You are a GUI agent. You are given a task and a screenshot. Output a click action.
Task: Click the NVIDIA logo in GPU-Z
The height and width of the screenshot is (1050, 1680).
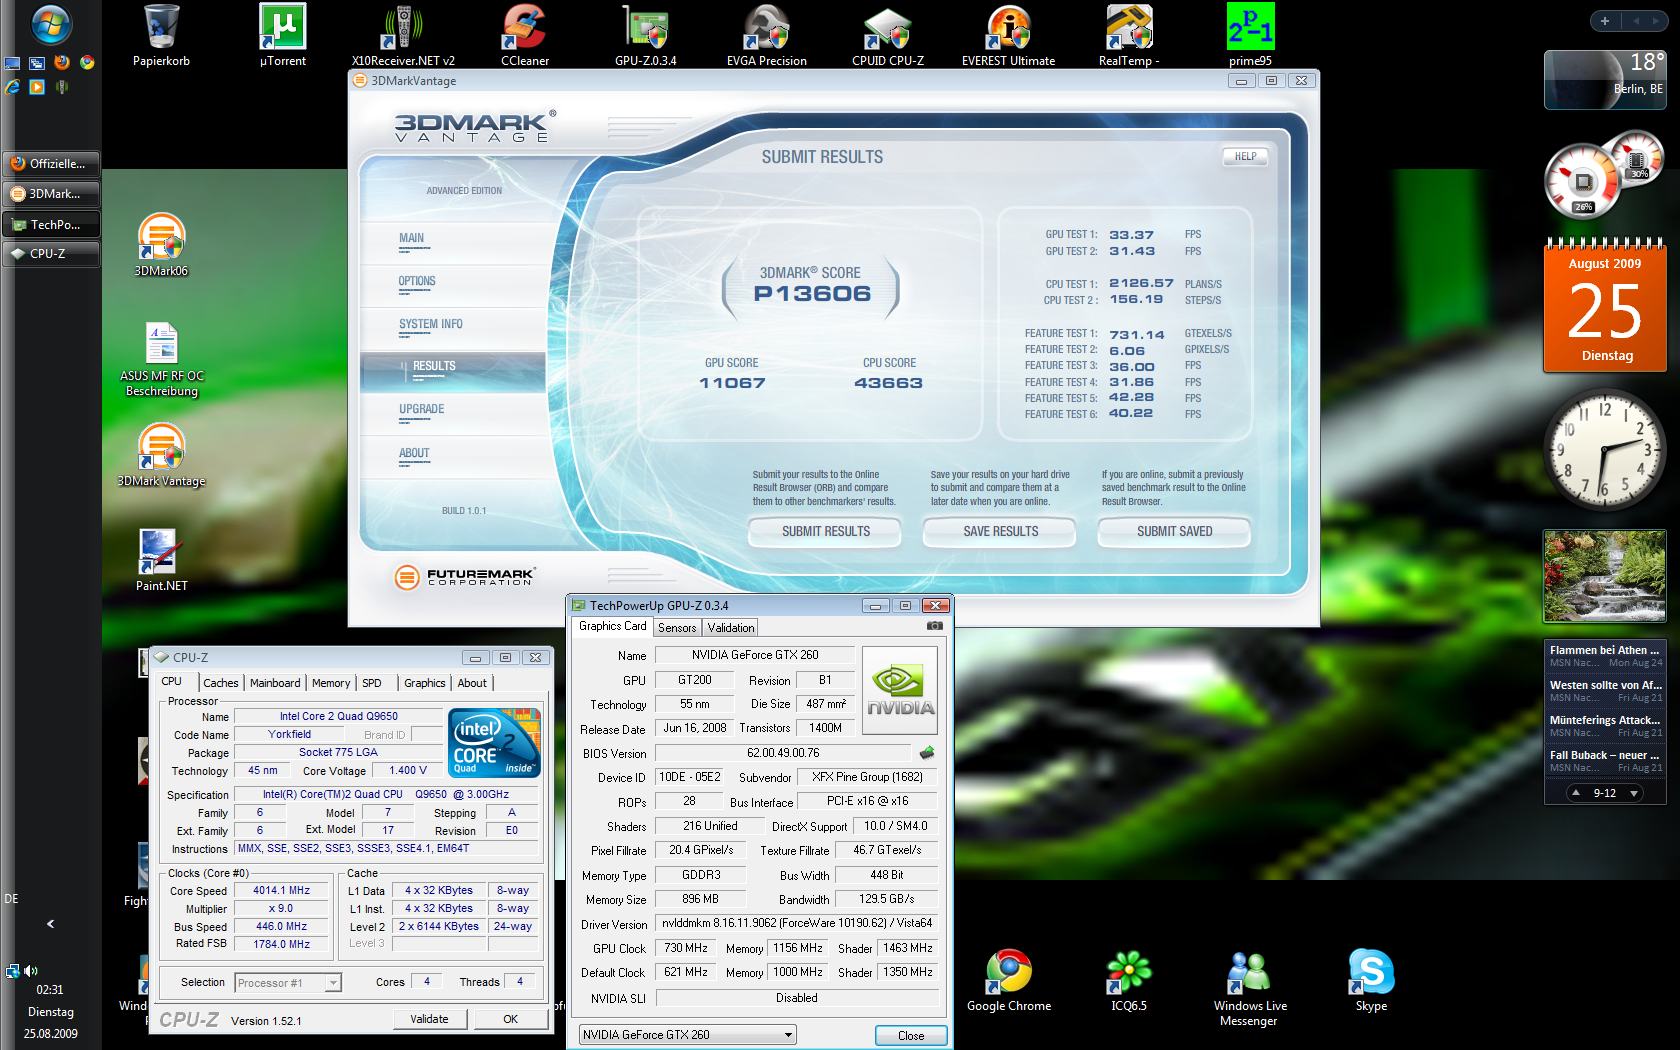click(x=900, y=690)
